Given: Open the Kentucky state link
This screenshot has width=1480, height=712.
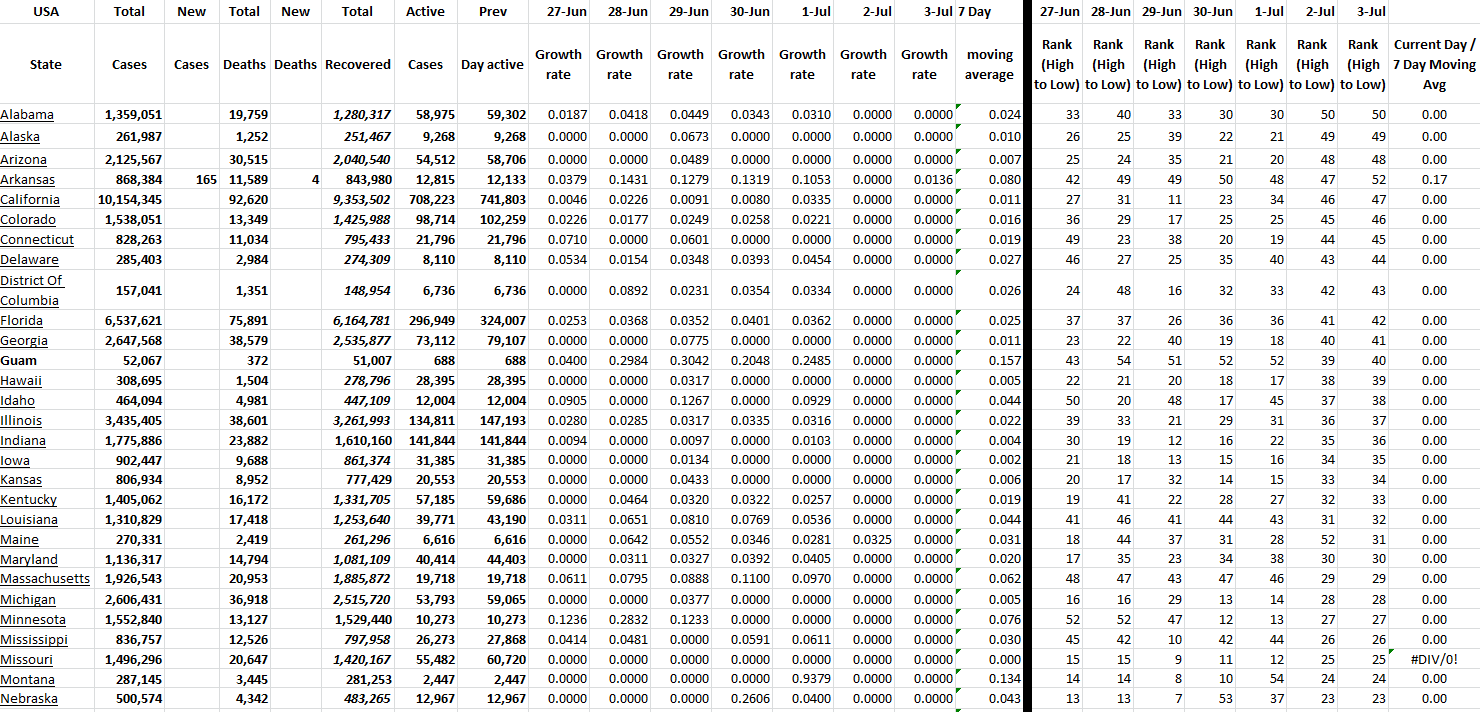Looking at the screenshot, I should (x=29, y=500).
